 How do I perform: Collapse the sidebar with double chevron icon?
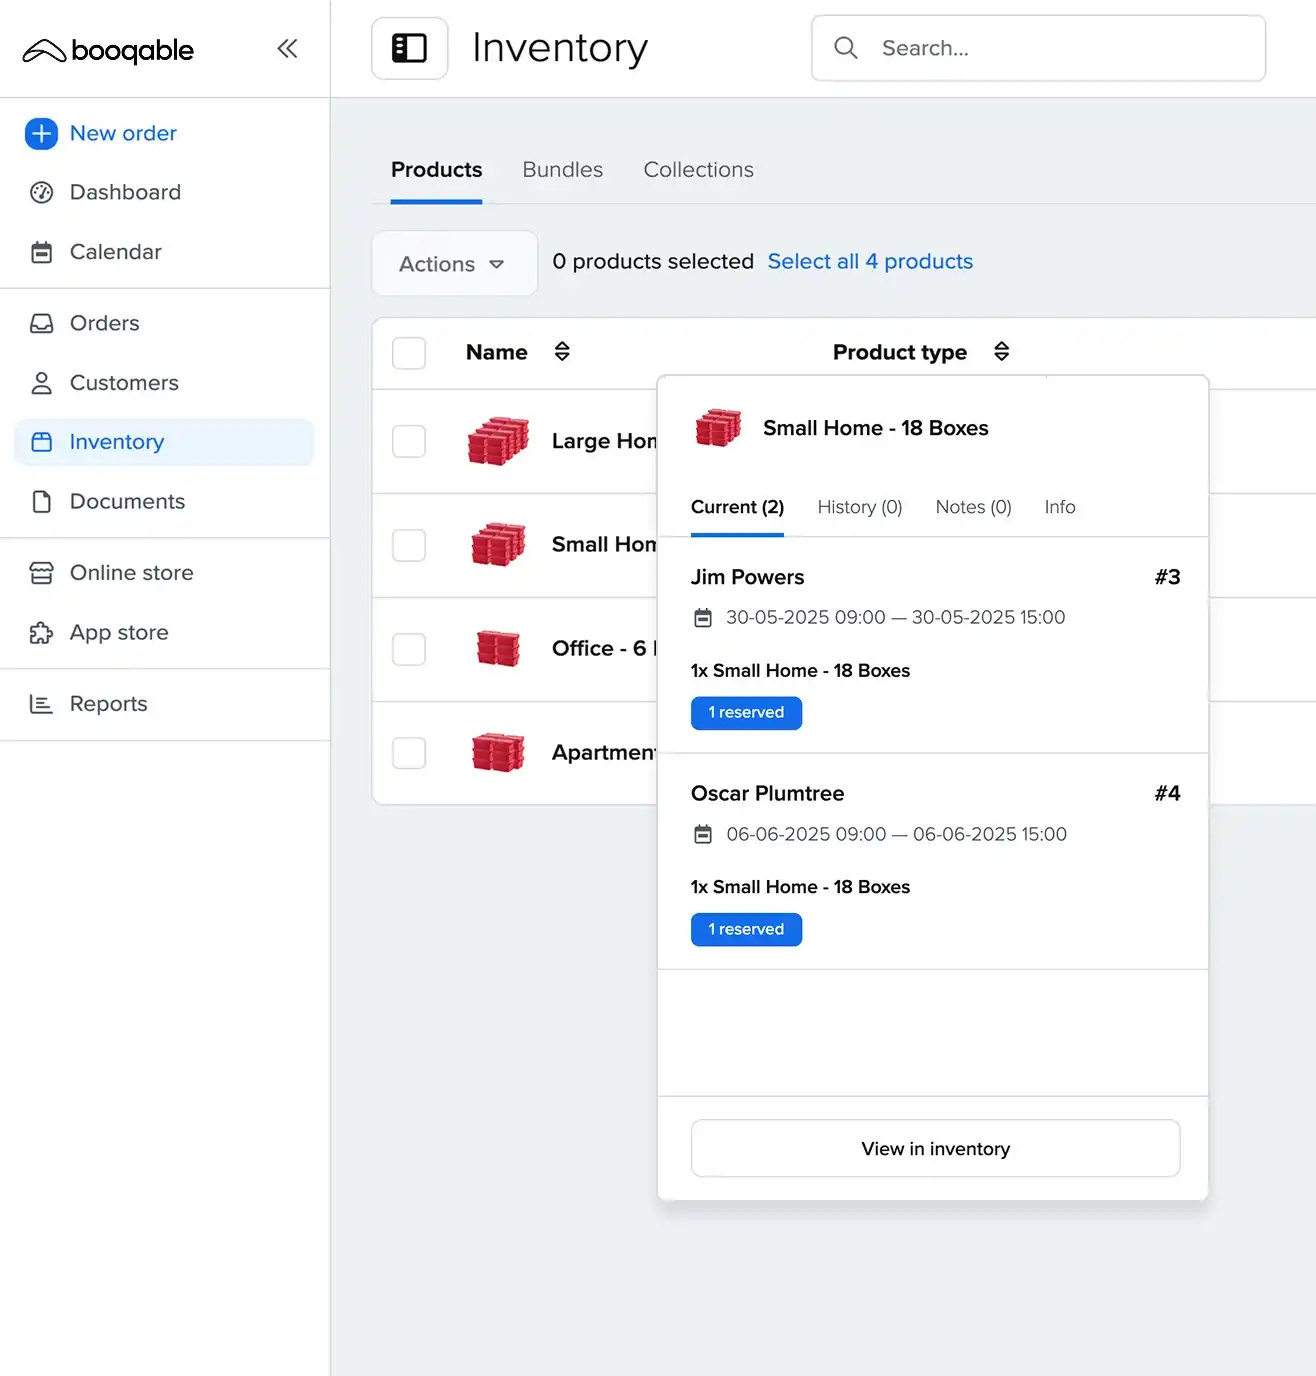pyautogui.click(x=287, y=49)
